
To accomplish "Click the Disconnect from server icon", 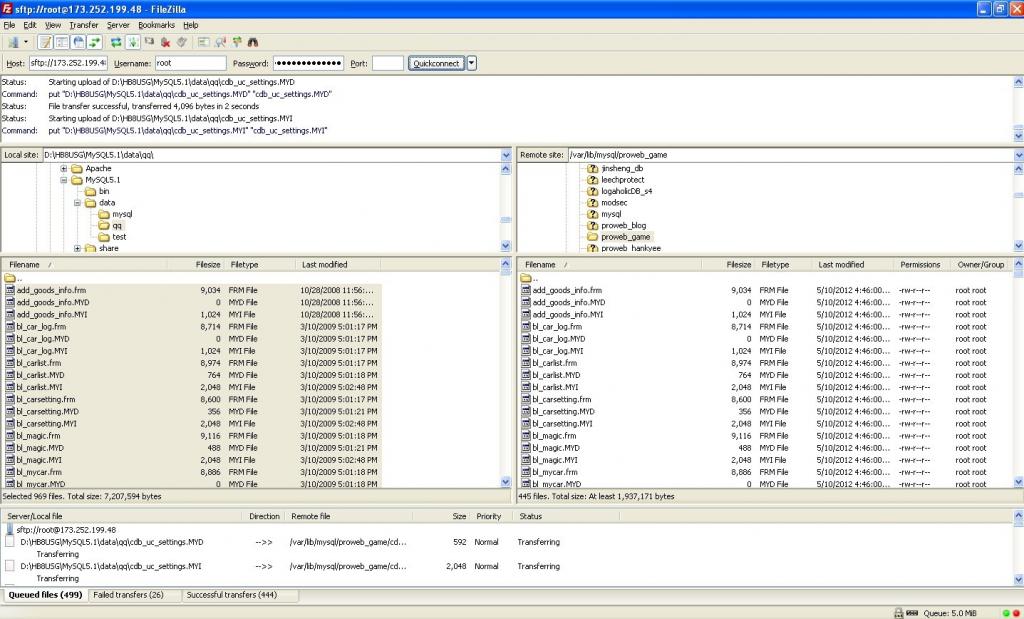I will pos(165,42).
